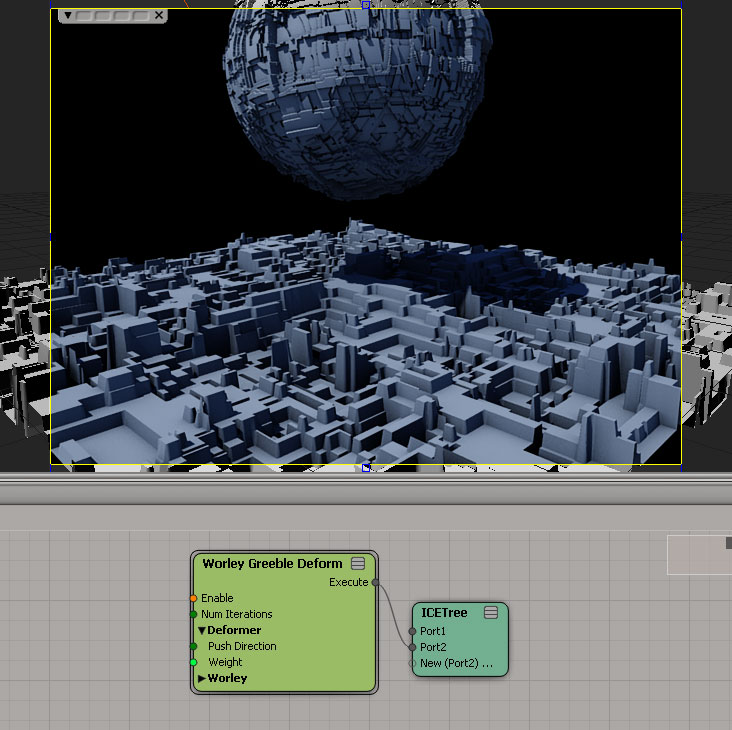732x730 pixels.
Task: Click the bright green Weight port
Action: (193, 662)
